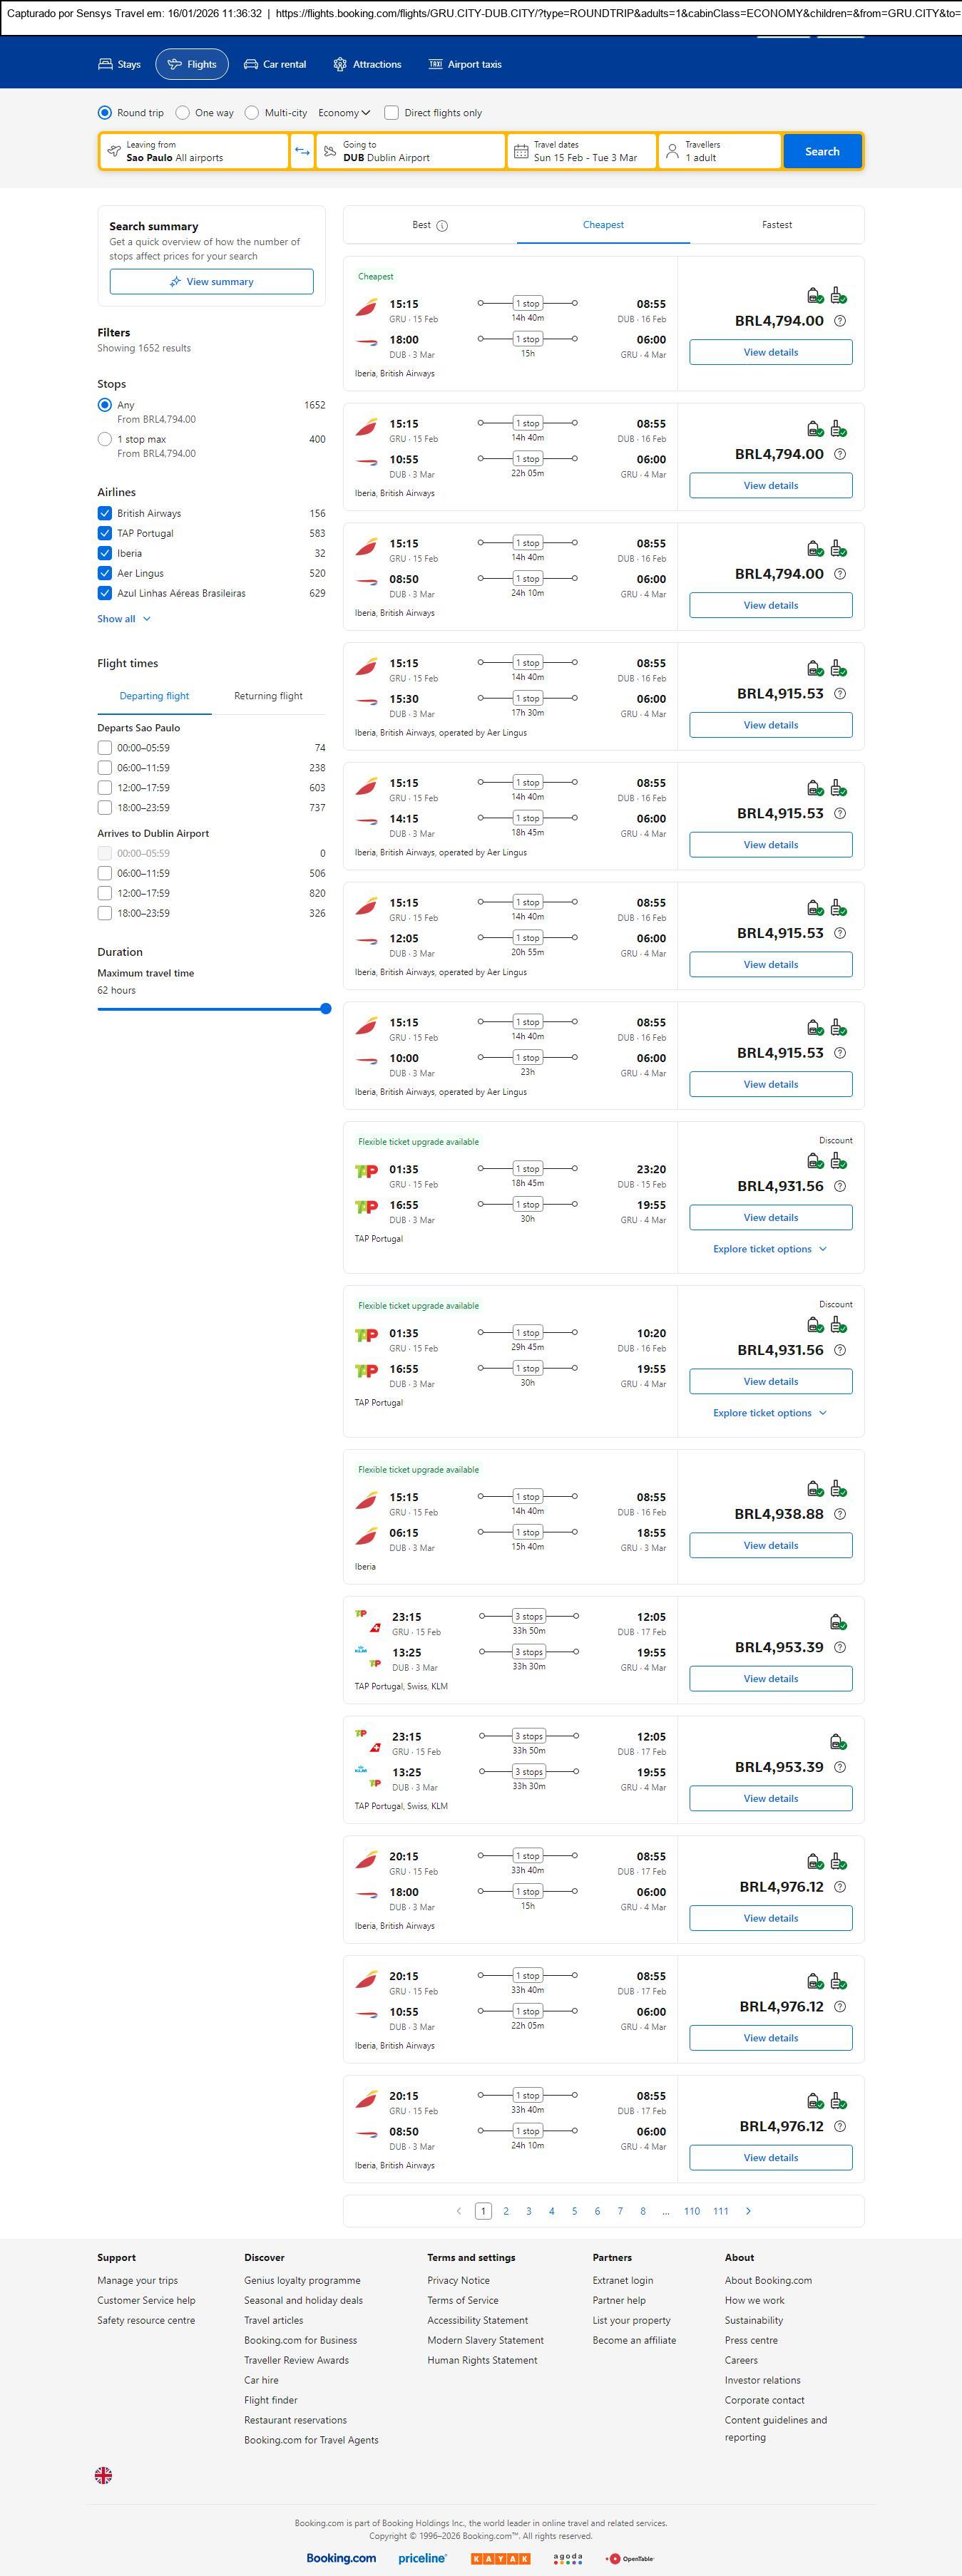Click the maximum travel time slider handle
The image size is (962, 2576).
pyautogui.click(x=326, y=1009)
